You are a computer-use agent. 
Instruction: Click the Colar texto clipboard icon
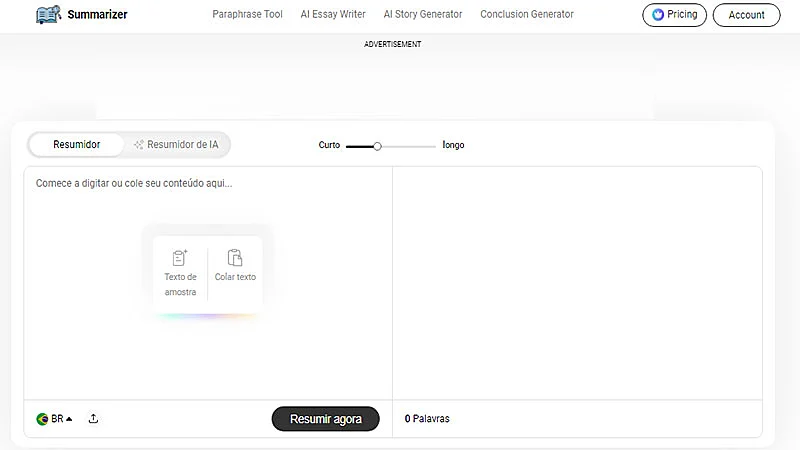pyautogui.click(x=235, y=258)
